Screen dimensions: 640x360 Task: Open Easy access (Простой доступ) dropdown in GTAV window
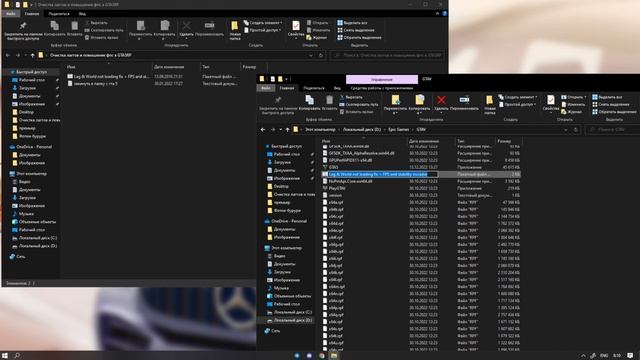coord(516,104)
